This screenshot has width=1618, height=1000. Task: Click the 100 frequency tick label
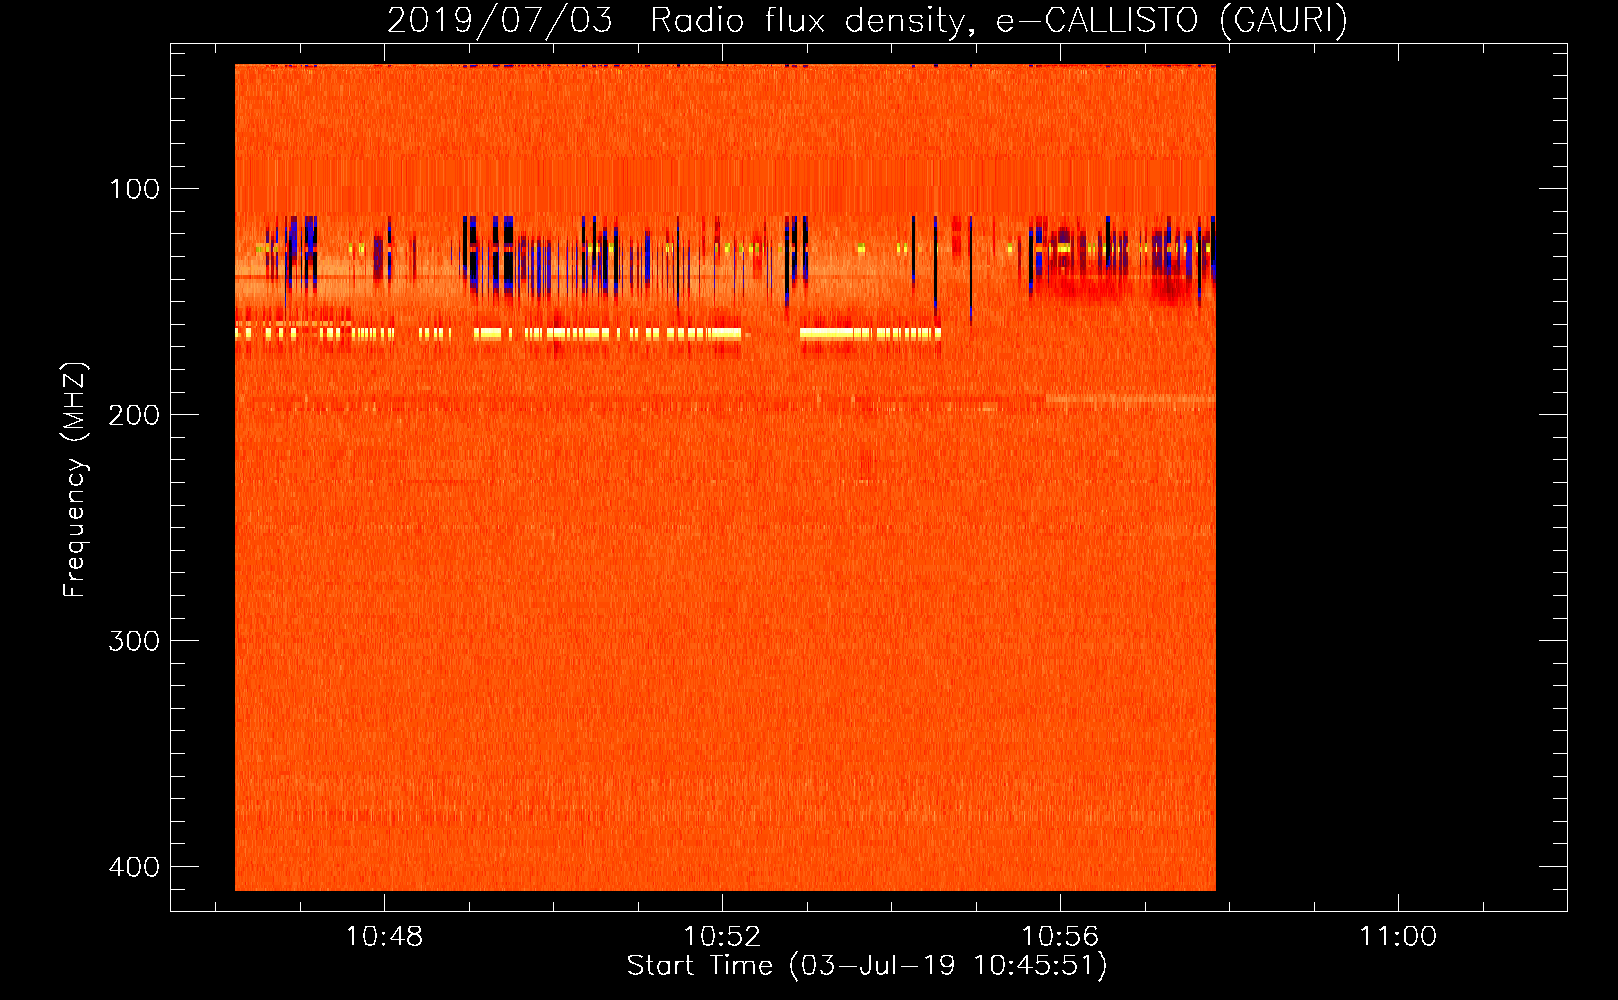(134, 189)
